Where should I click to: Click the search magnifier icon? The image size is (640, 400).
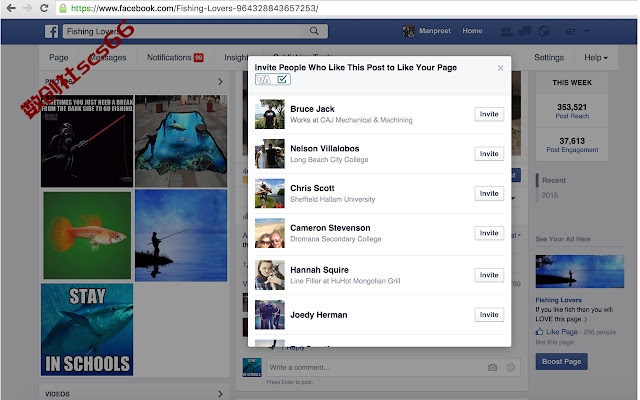(x=314, y=31)
